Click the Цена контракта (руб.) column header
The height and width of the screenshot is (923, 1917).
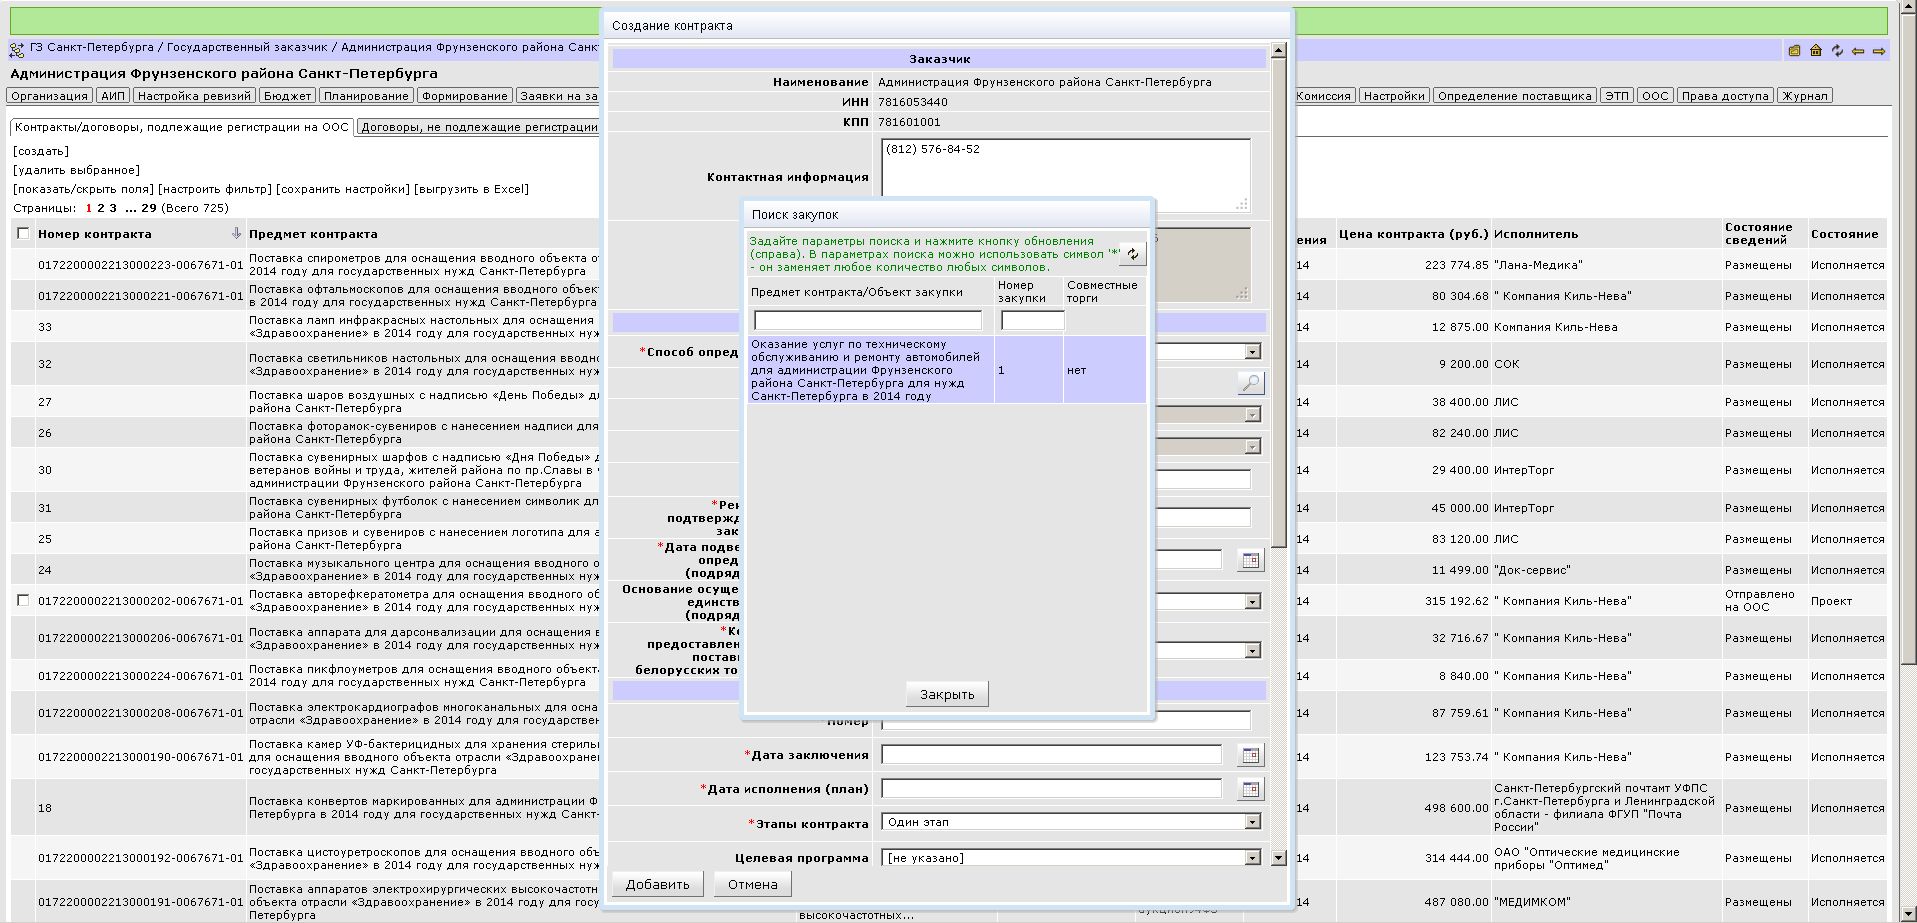[1413, 234]
